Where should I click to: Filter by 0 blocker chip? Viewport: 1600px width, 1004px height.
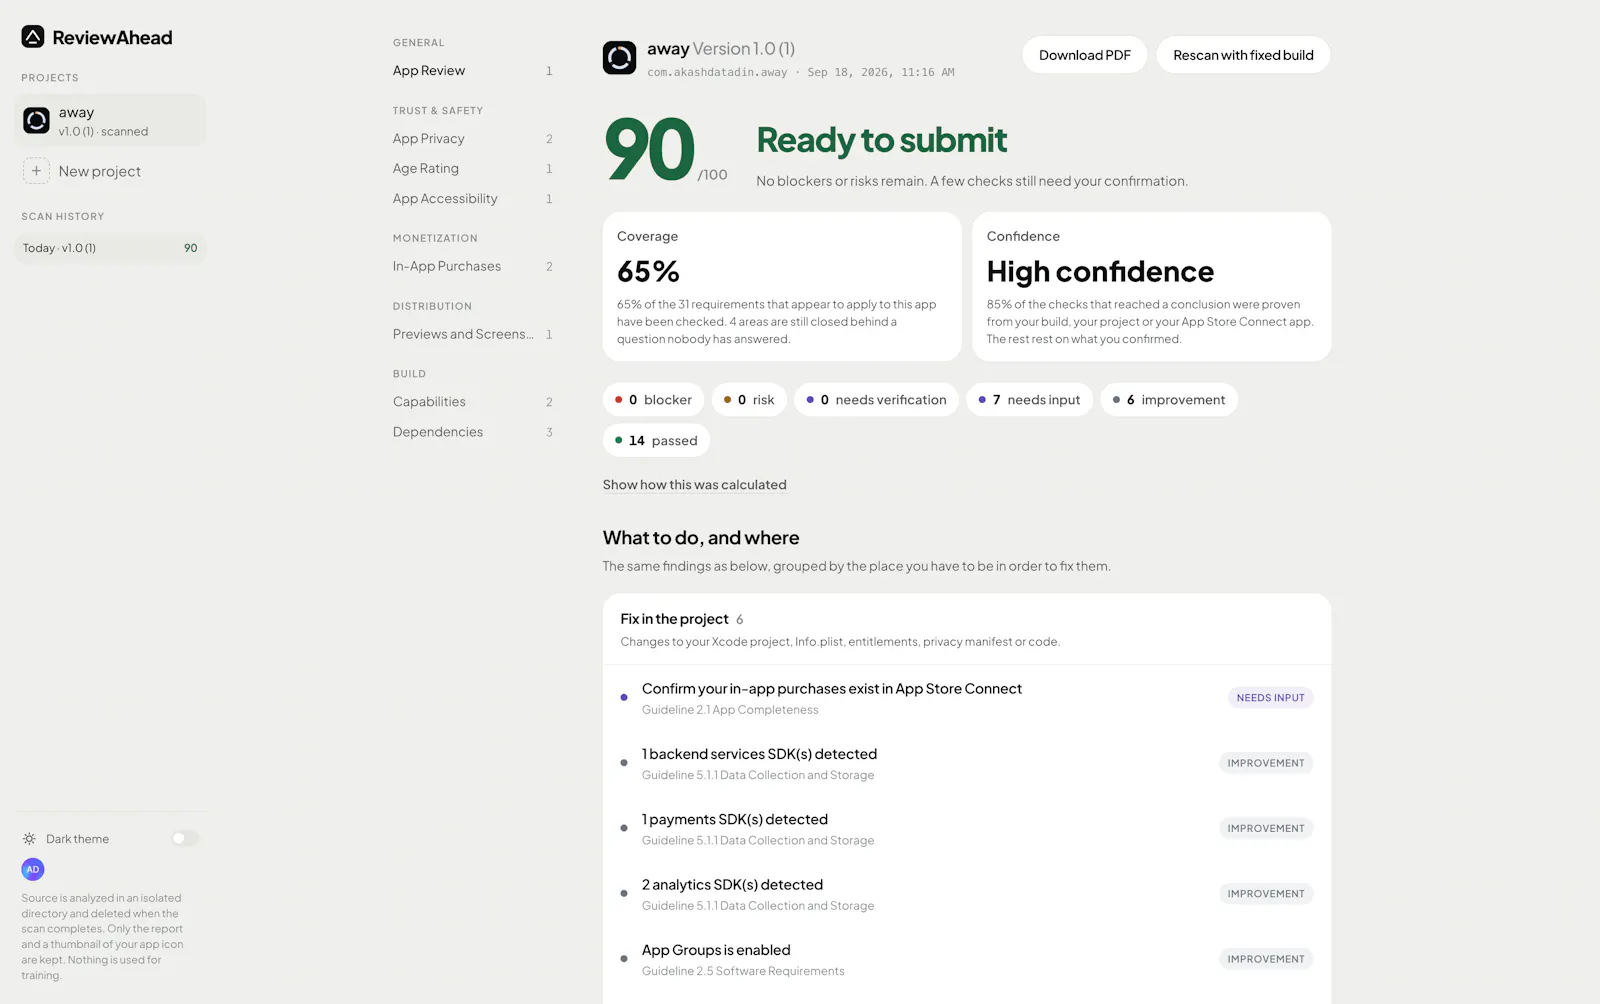(653, 400)
